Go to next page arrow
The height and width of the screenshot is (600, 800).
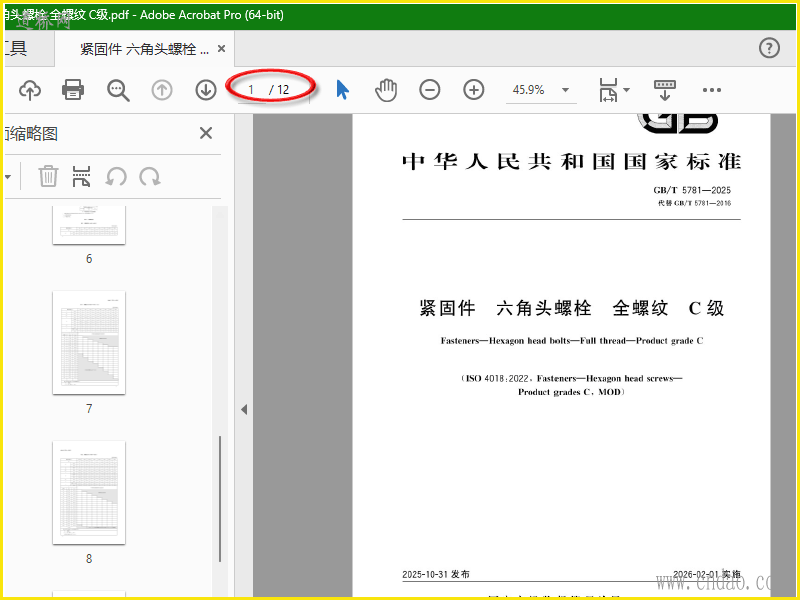pyautogui.click(x=206, y=90)
